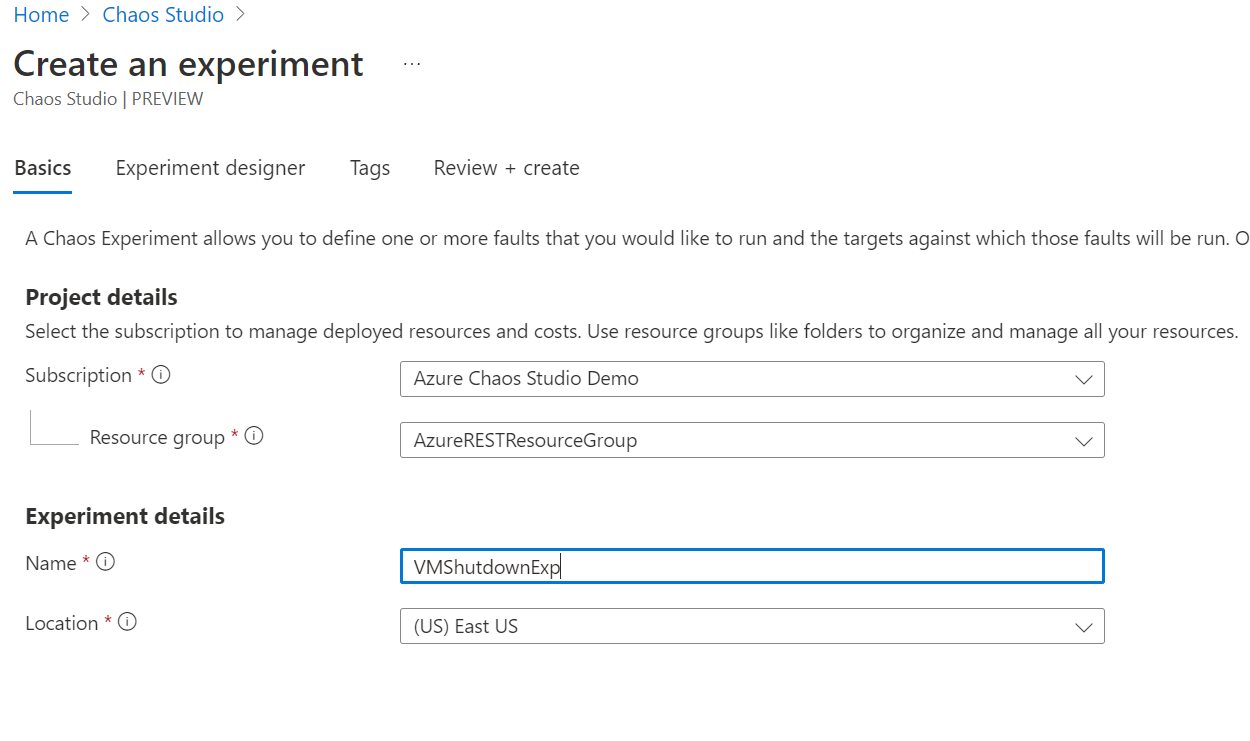Image resolution: width=1250 pixels, height=741 pixels.
Task: Click the breadcrumb chevron after Chaos Studio
Action: [240, 14]
